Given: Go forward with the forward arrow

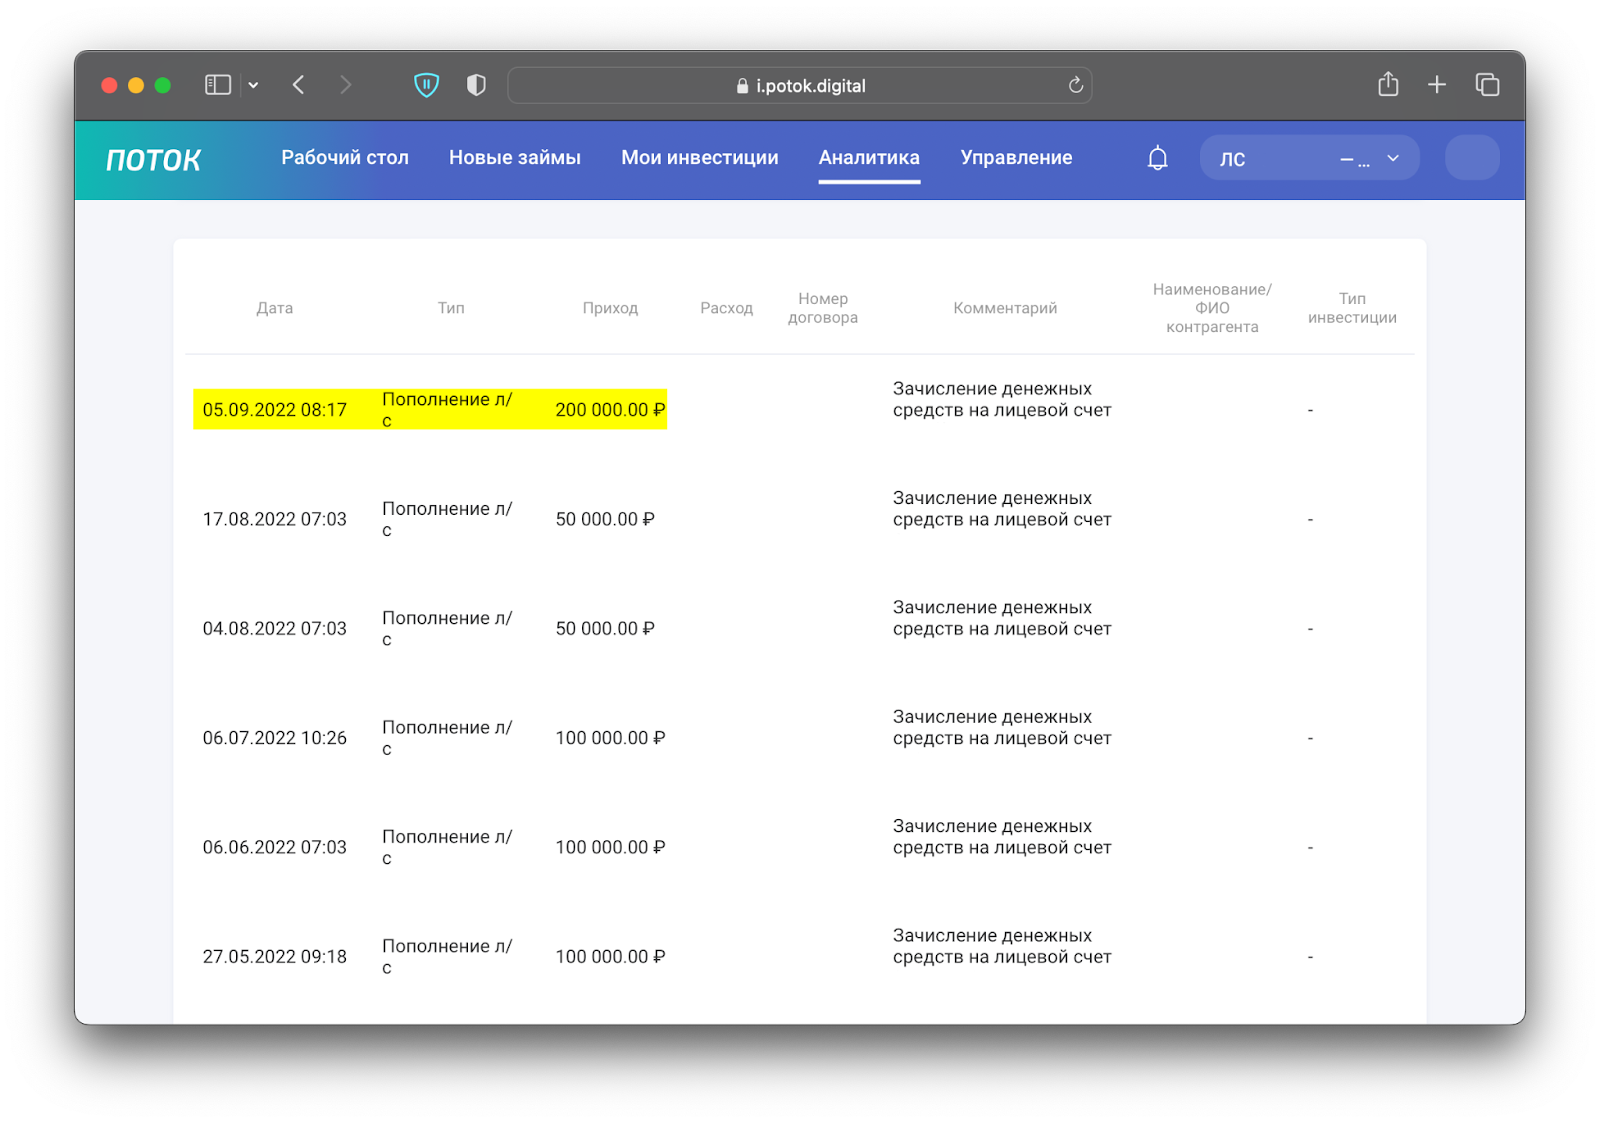Looking at the screenshot, I should [346, 85].
